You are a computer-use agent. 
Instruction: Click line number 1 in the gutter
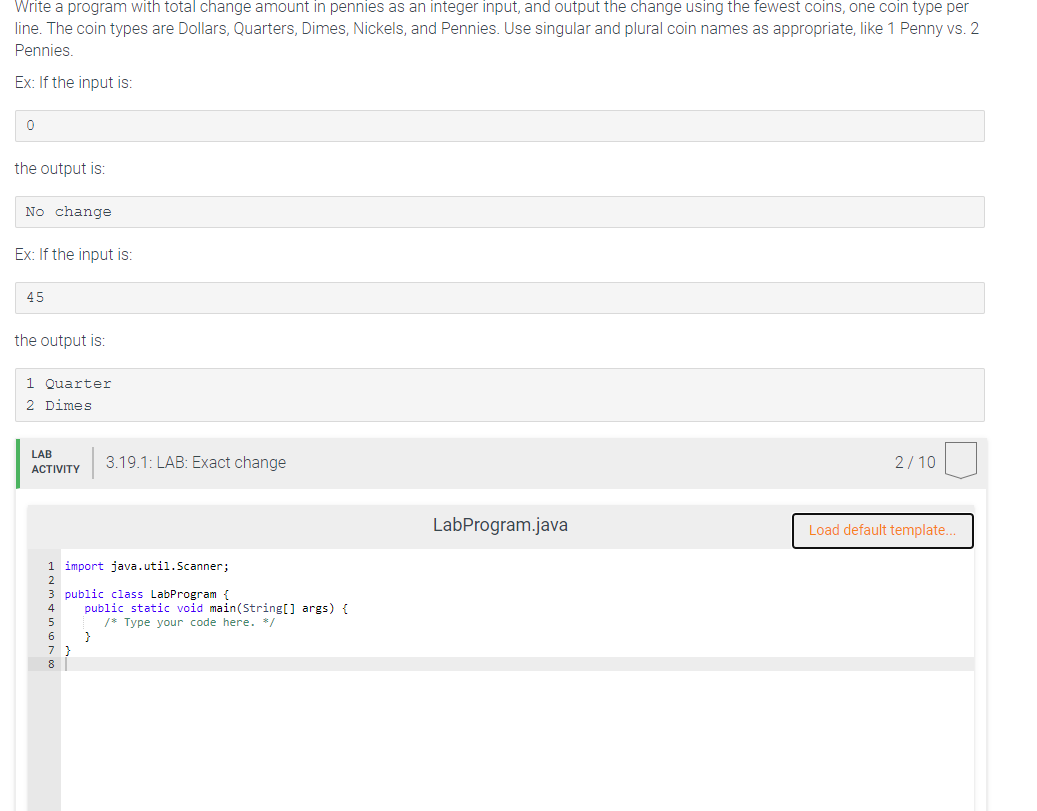51,566
